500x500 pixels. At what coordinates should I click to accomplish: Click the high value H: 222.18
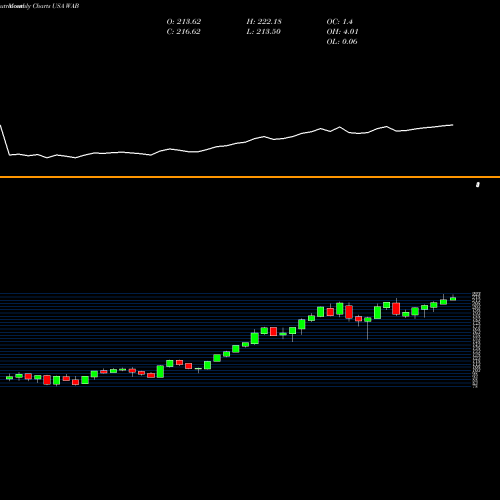[x=264, y=22]
